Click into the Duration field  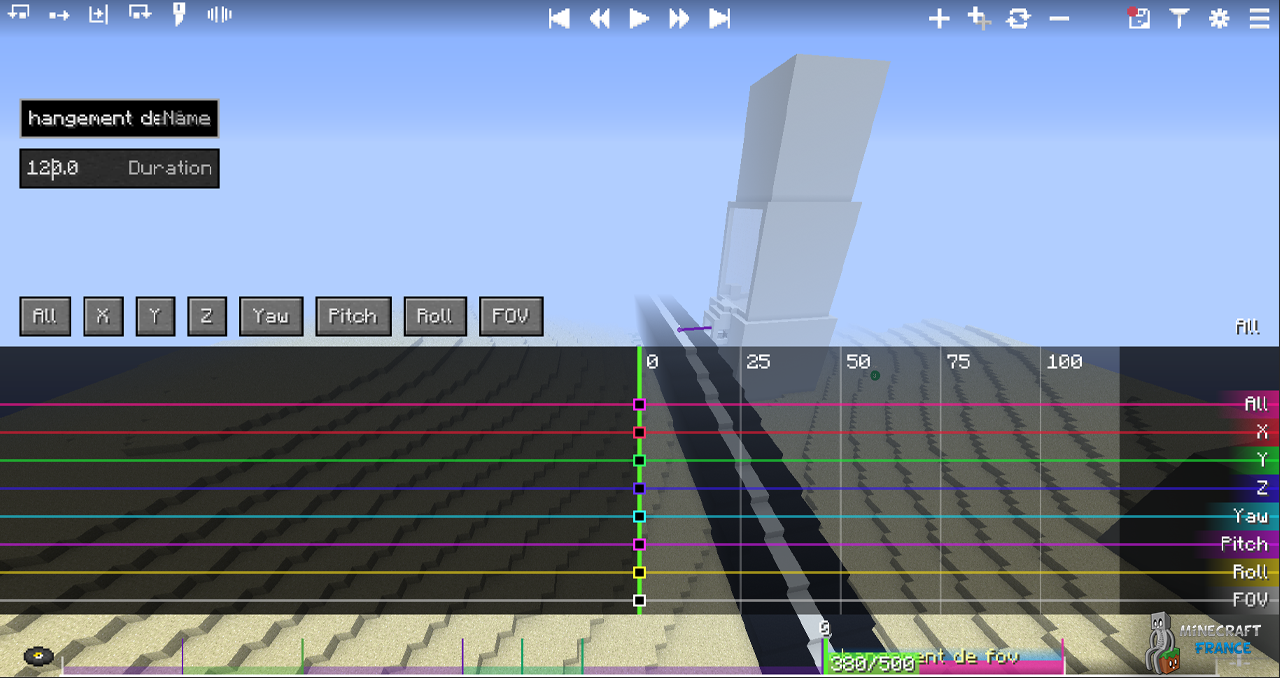(x=119, y=168)
